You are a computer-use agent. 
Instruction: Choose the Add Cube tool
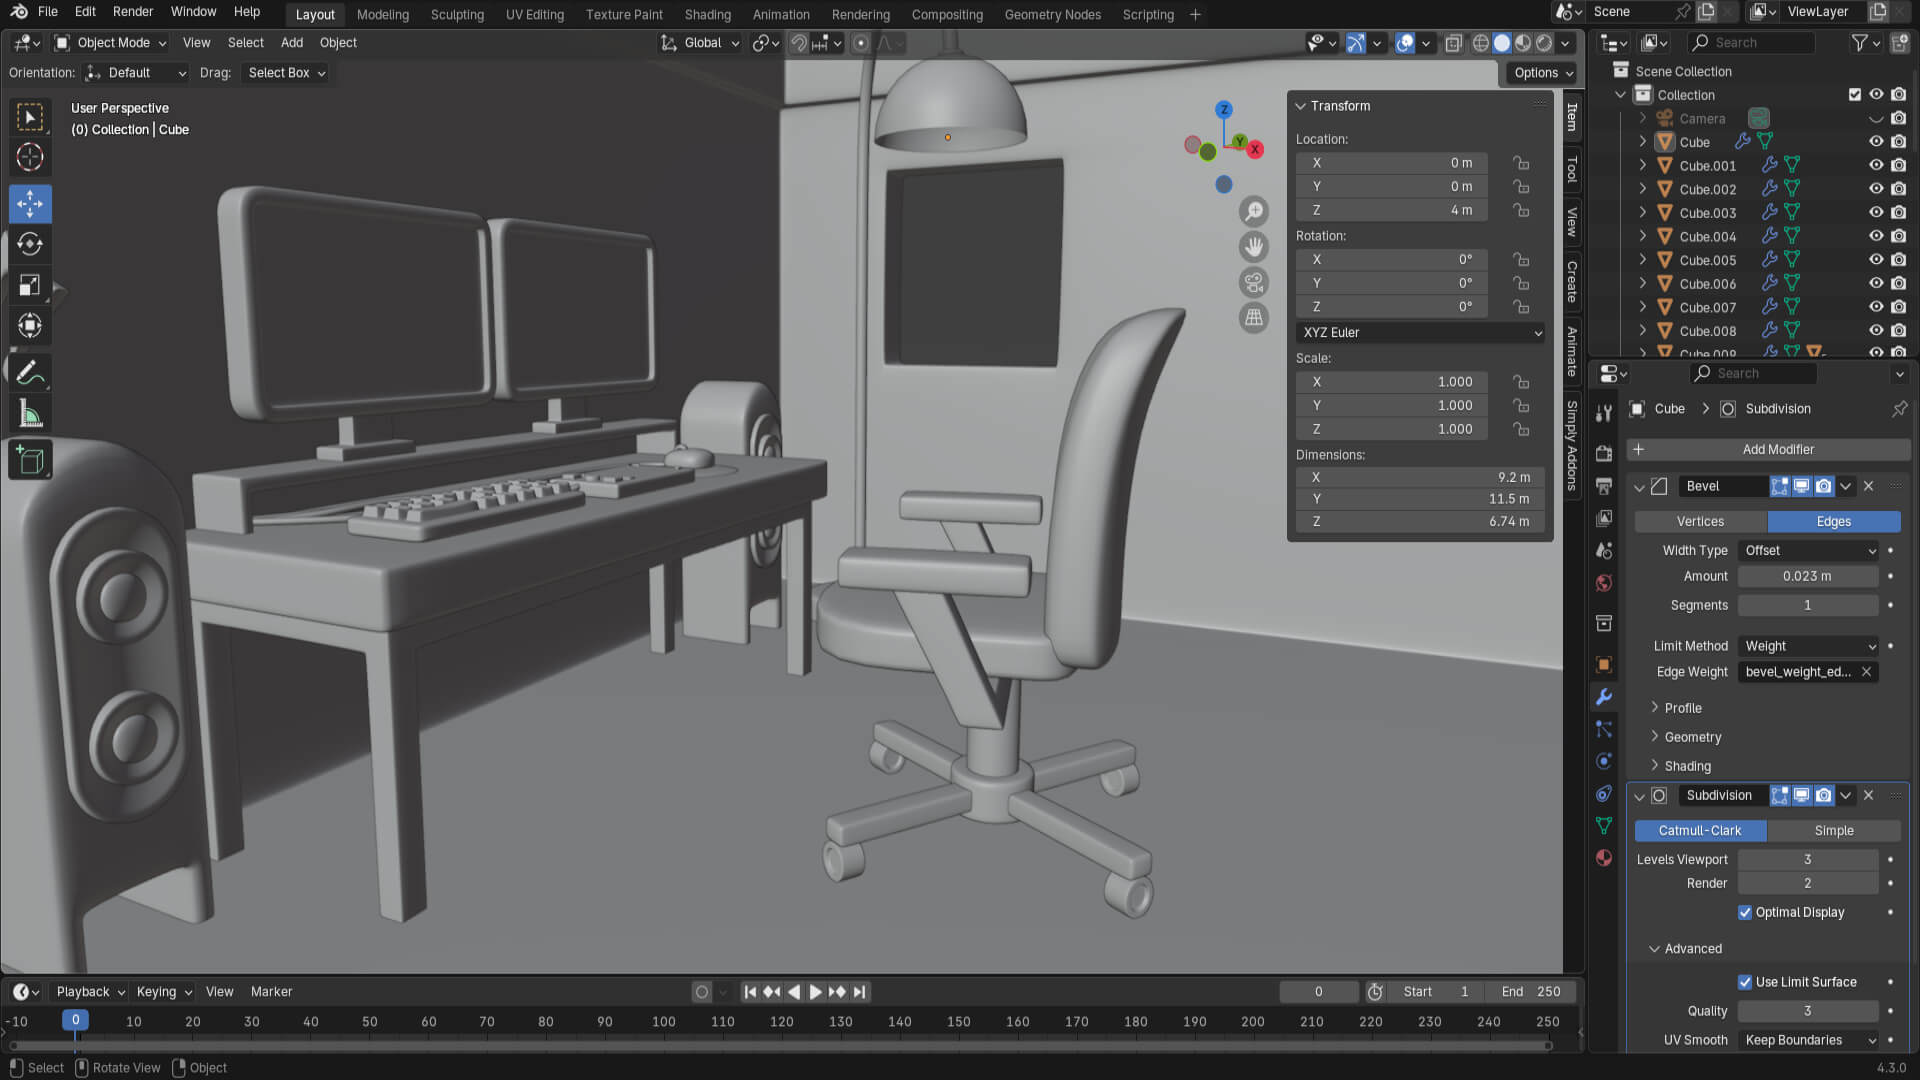[30, 460]
